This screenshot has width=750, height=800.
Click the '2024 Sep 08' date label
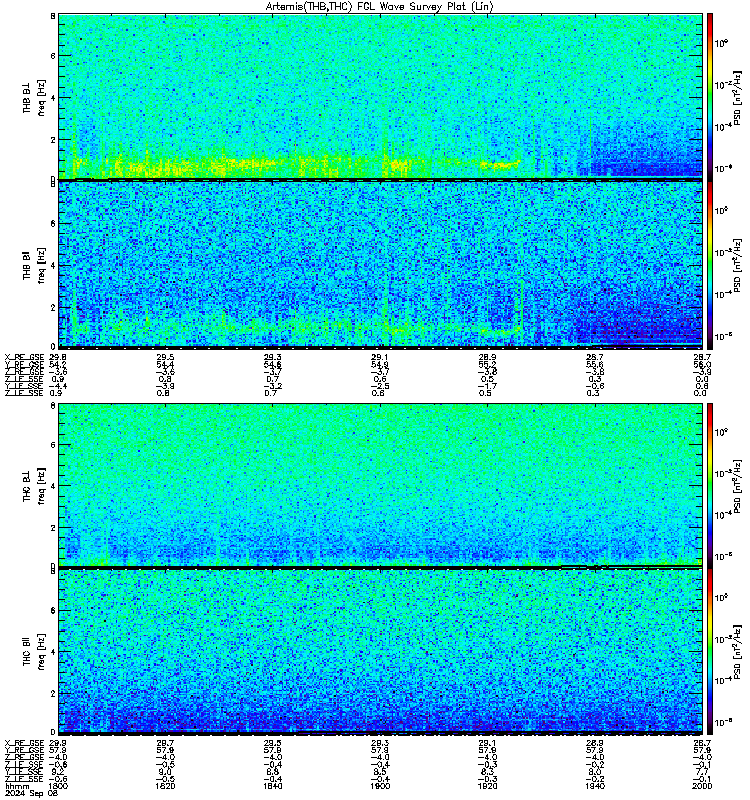tap(31, 793)
